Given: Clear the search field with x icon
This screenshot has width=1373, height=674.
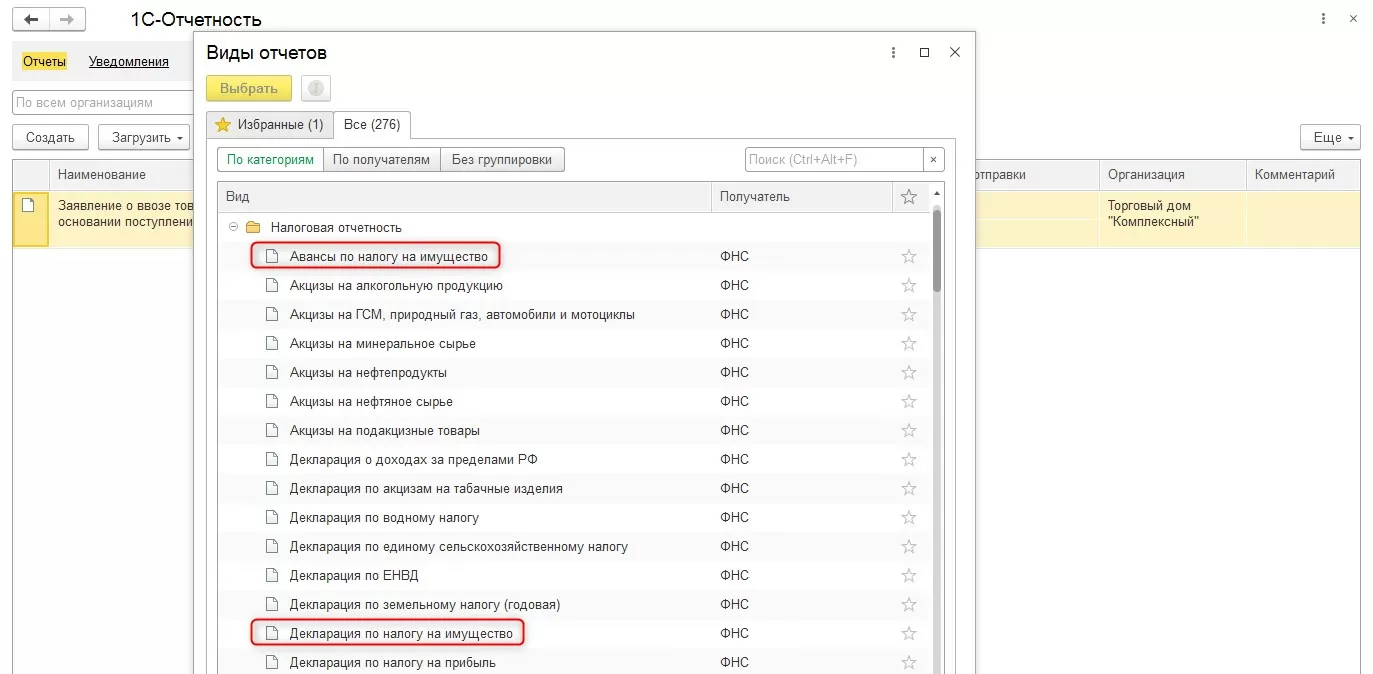Looking at the screenshot, I should point(933,159).
